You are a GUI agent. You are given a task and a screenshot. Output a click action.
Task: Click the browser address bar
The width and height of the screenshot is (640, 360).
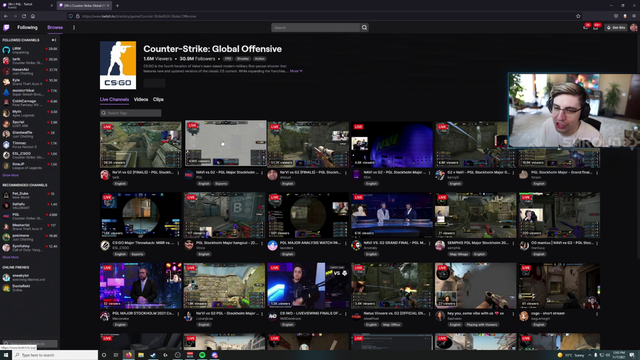pyautogui.click(x=324, y=16)
